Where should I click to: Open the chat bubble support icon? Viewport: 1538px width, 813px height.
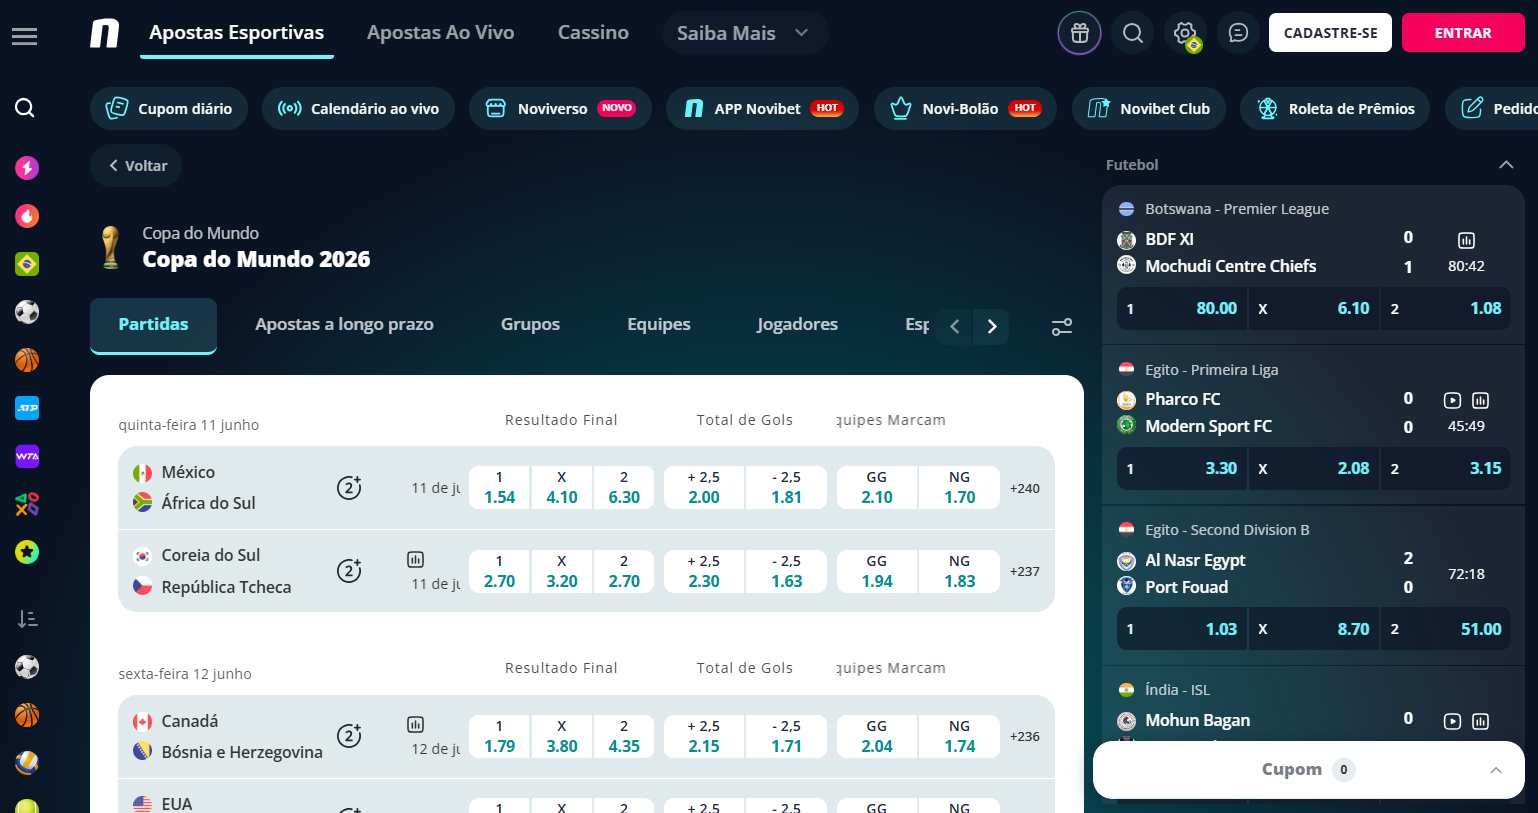1238,33
